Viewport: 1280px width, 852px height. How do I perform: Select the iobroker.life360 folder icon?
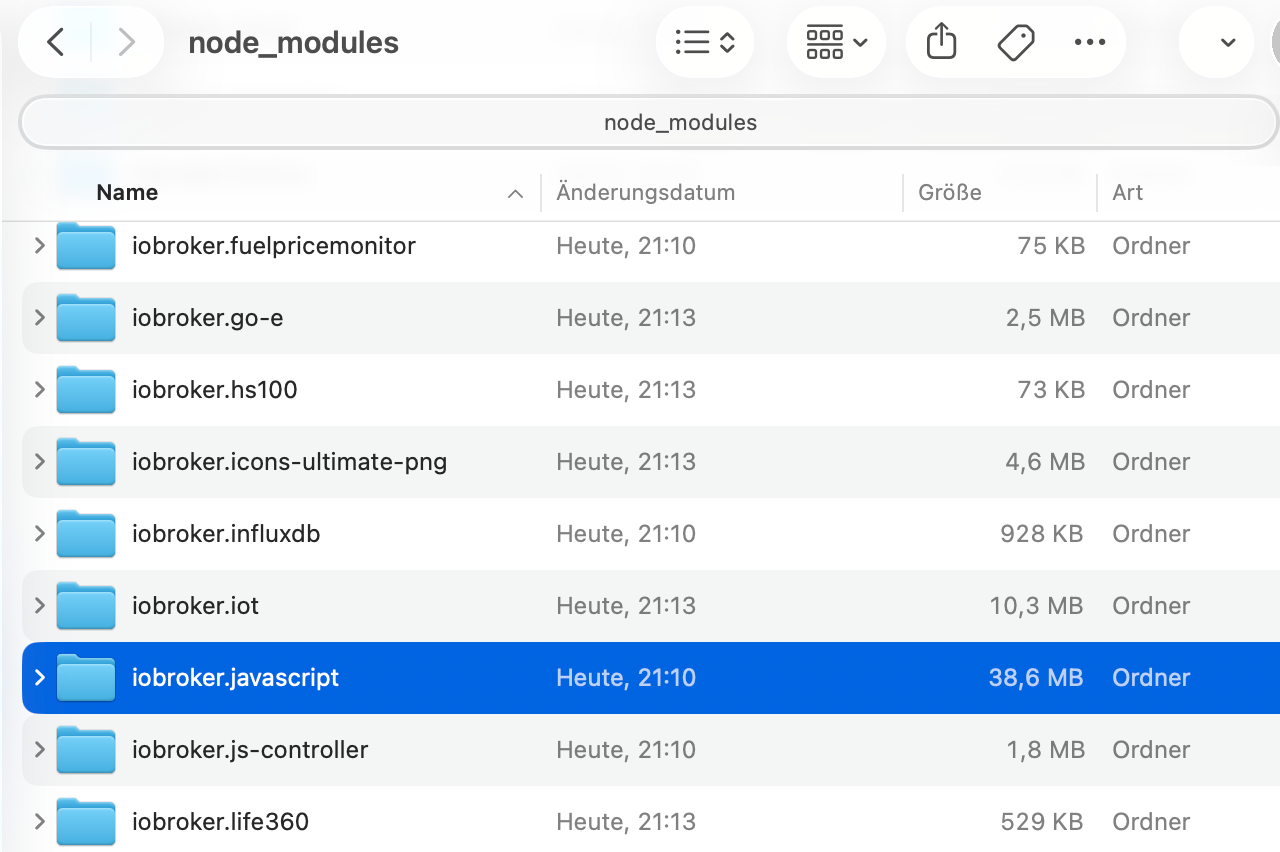[86, 821]
